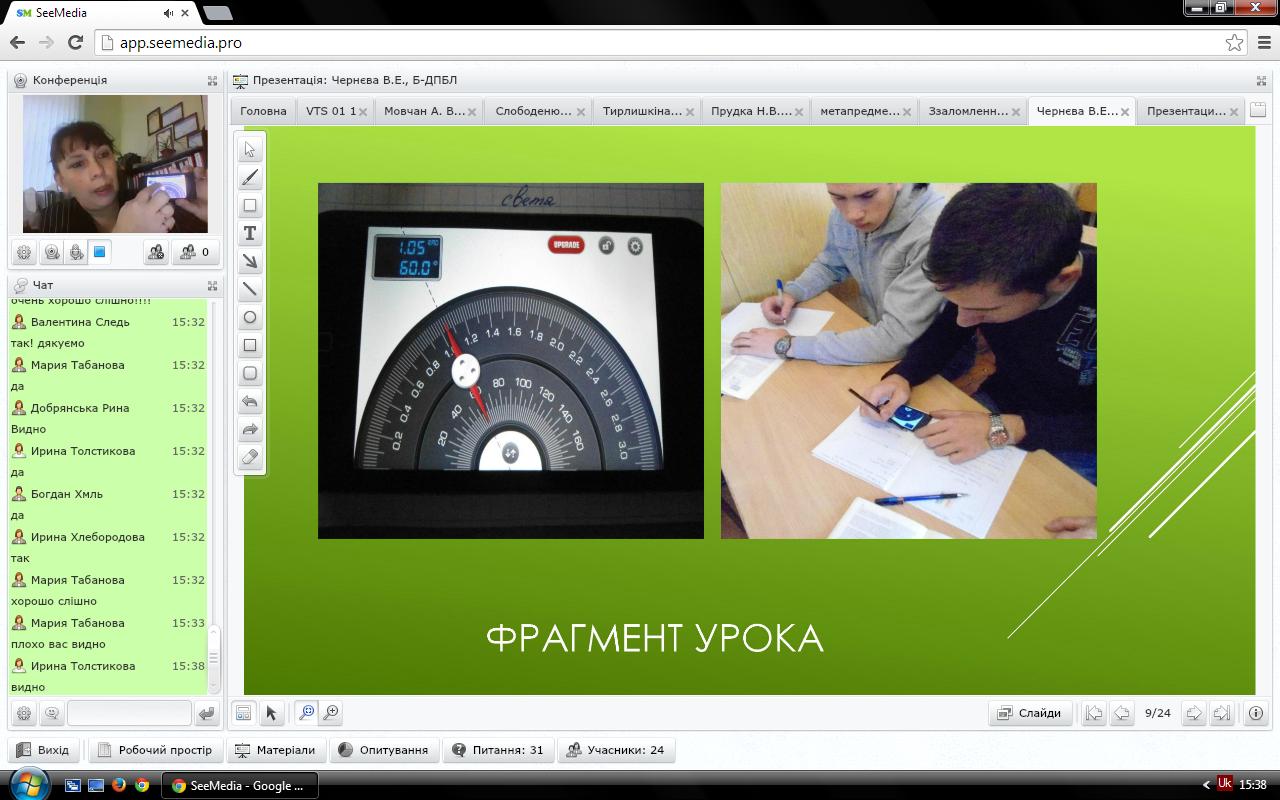This screenshot has width=1280, height=800.
Task: Expand the presentation panel to fullscreen
Action: pyautogui.click(x=1261, y=80)
